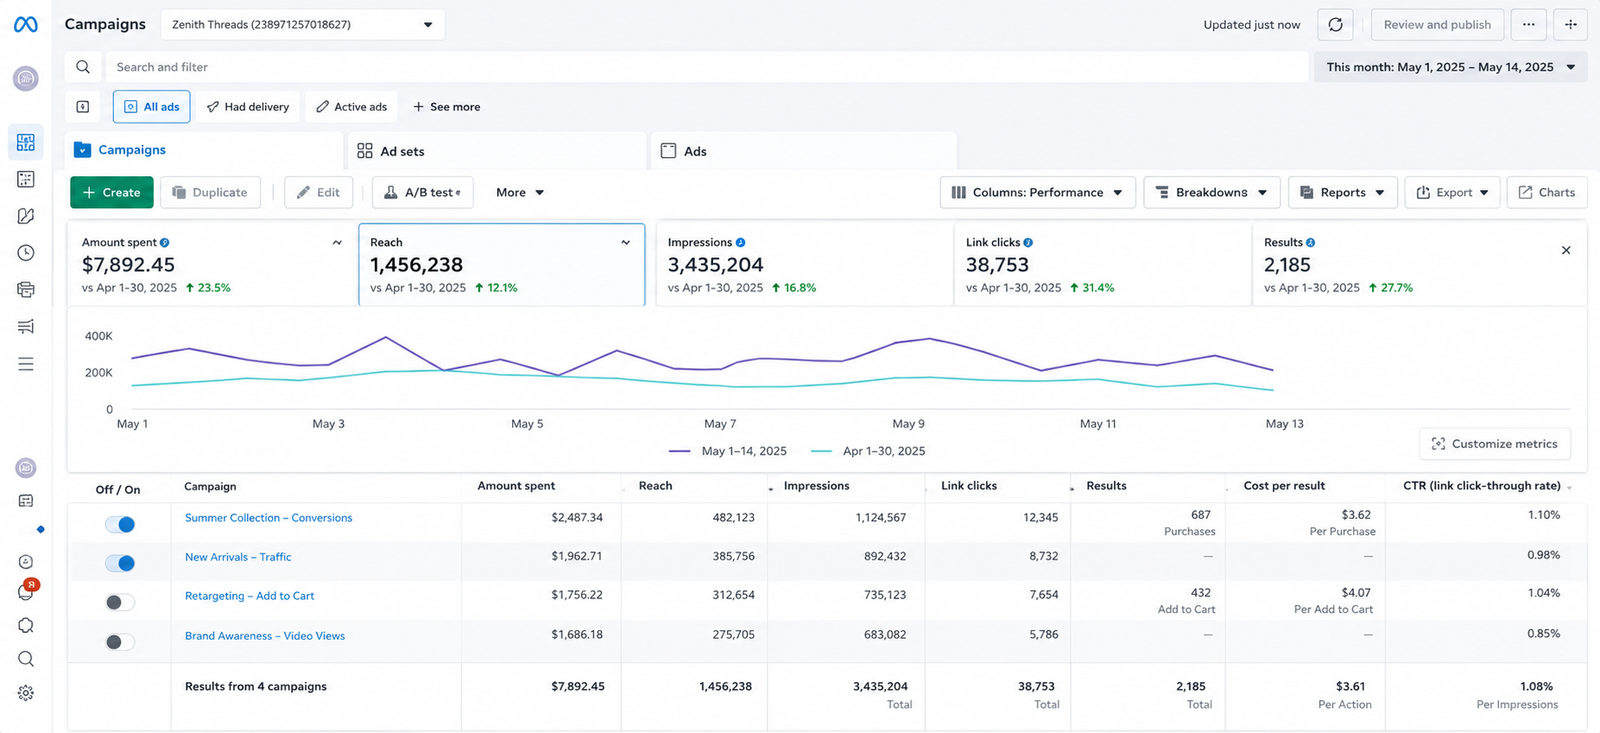This screenshot has height=733, width=1600.
Task: Select the Had delivery filter
Action: (x=248, y=107)
